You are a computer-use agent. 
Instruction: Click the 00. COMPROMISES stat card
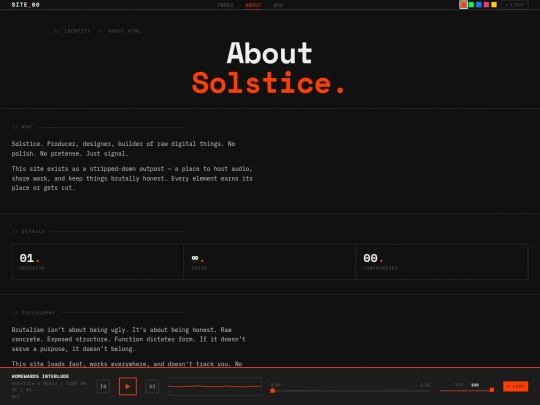pos(442,262)
